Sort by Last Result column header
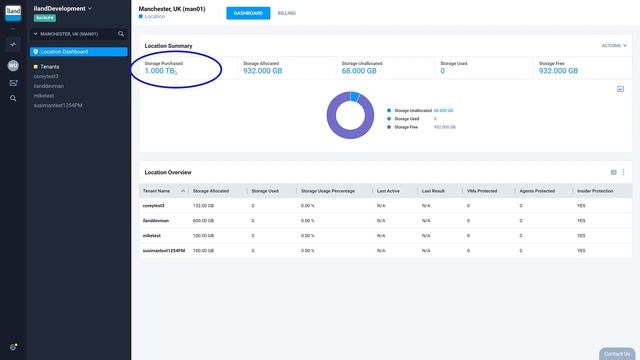The image size is (640, 360). (433, 191)
